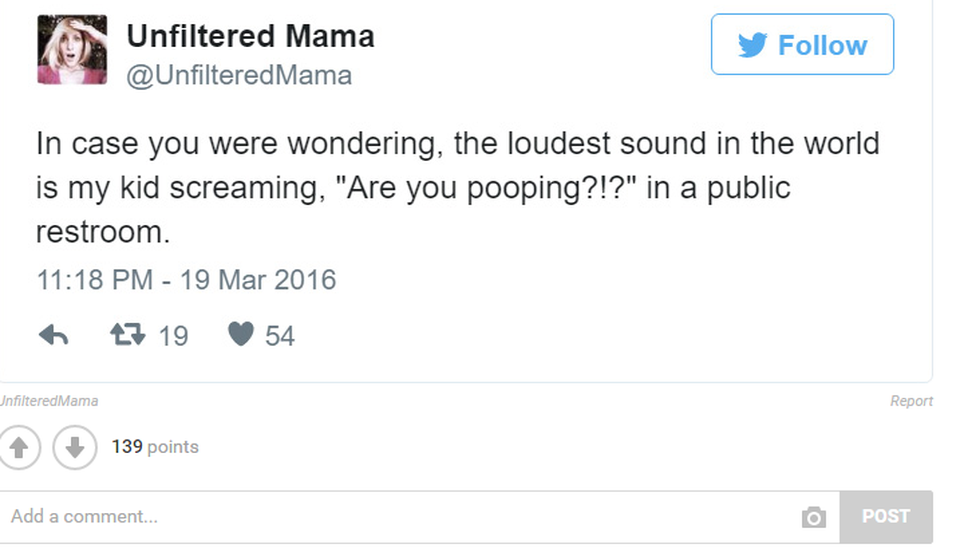960x548 pixels.
Task: Downvote the post with the down arrow
Action: [x=75, y=446]
